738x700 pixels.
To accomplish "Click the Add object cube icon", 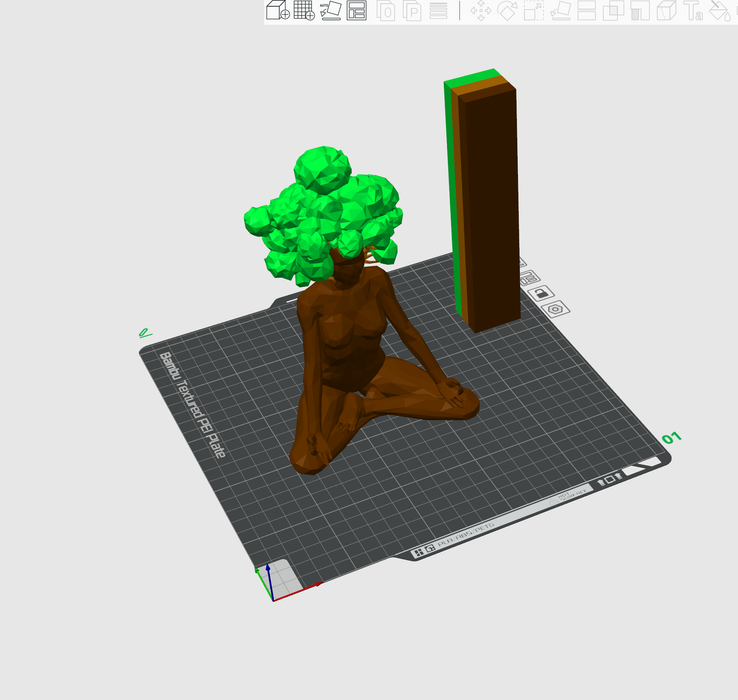I will pos(277,11).
